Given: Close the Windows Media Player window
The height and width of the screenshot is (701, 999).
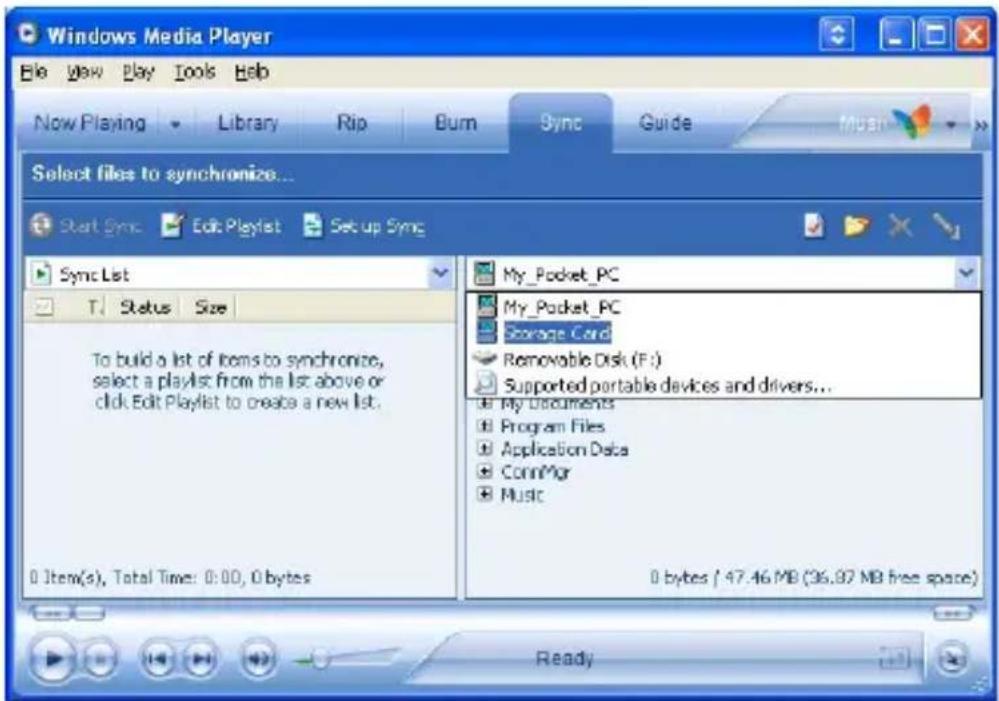Looking at the screenshot, I should 972,34.
